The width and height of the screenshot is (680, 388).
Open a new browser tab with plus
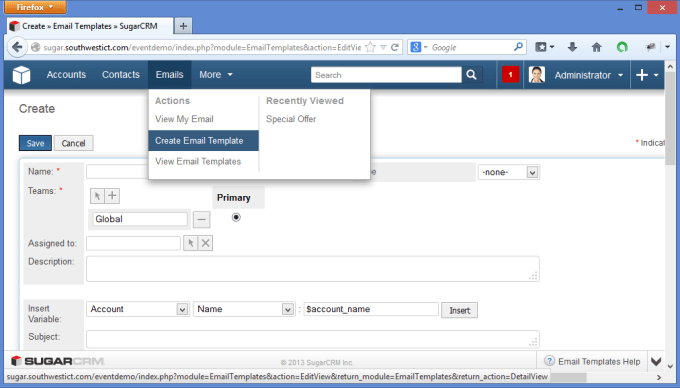[183, 26]
